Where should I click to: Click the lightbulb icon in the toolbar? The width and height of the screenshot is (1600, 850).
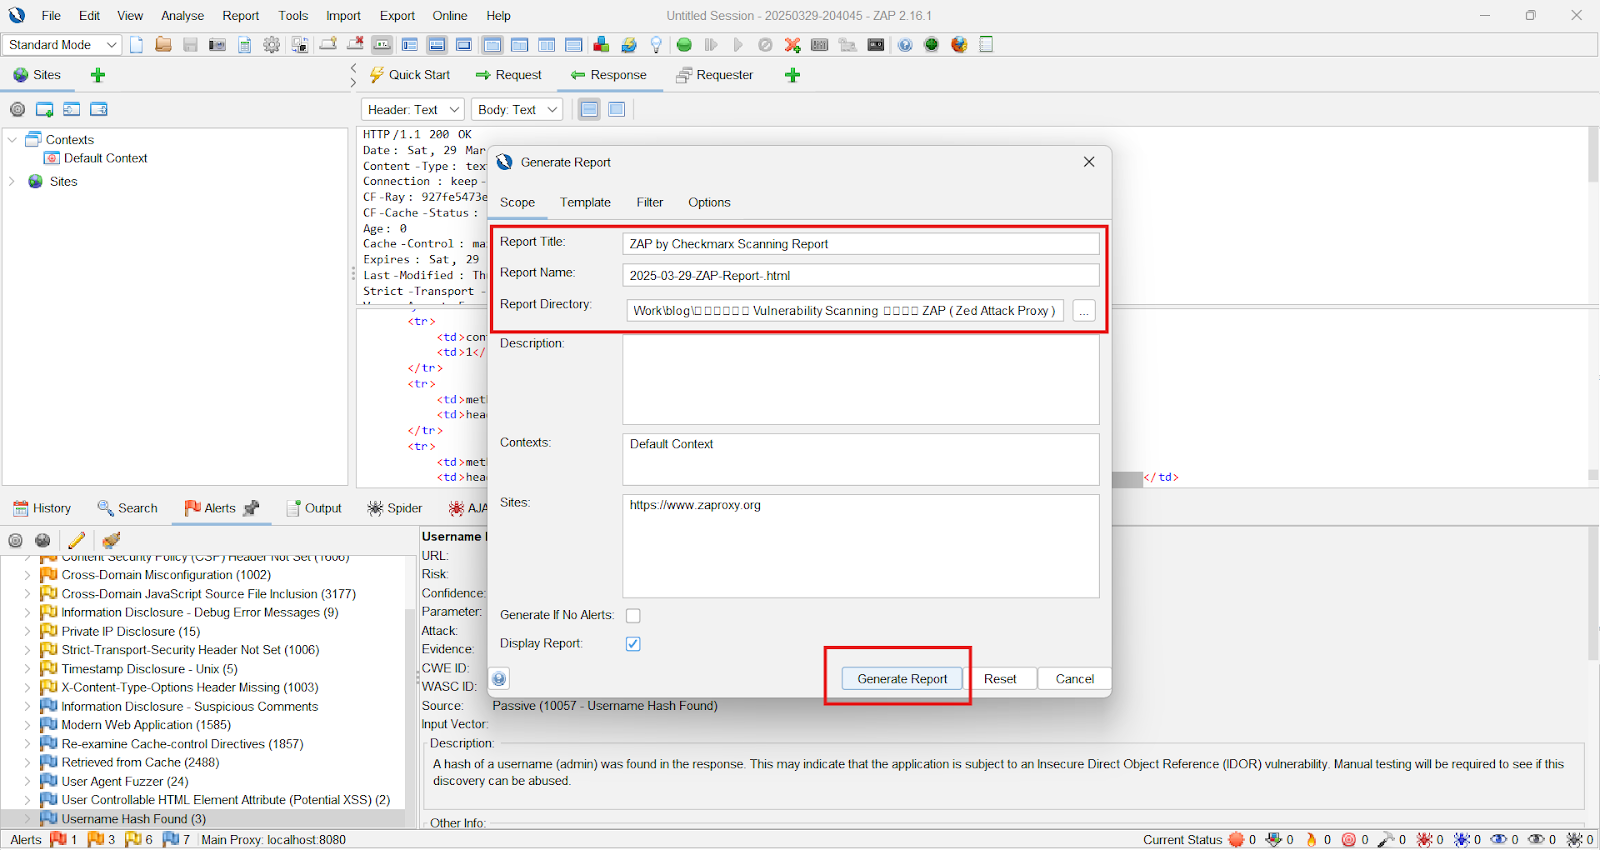pyautogui.click(x=656, y=45)
